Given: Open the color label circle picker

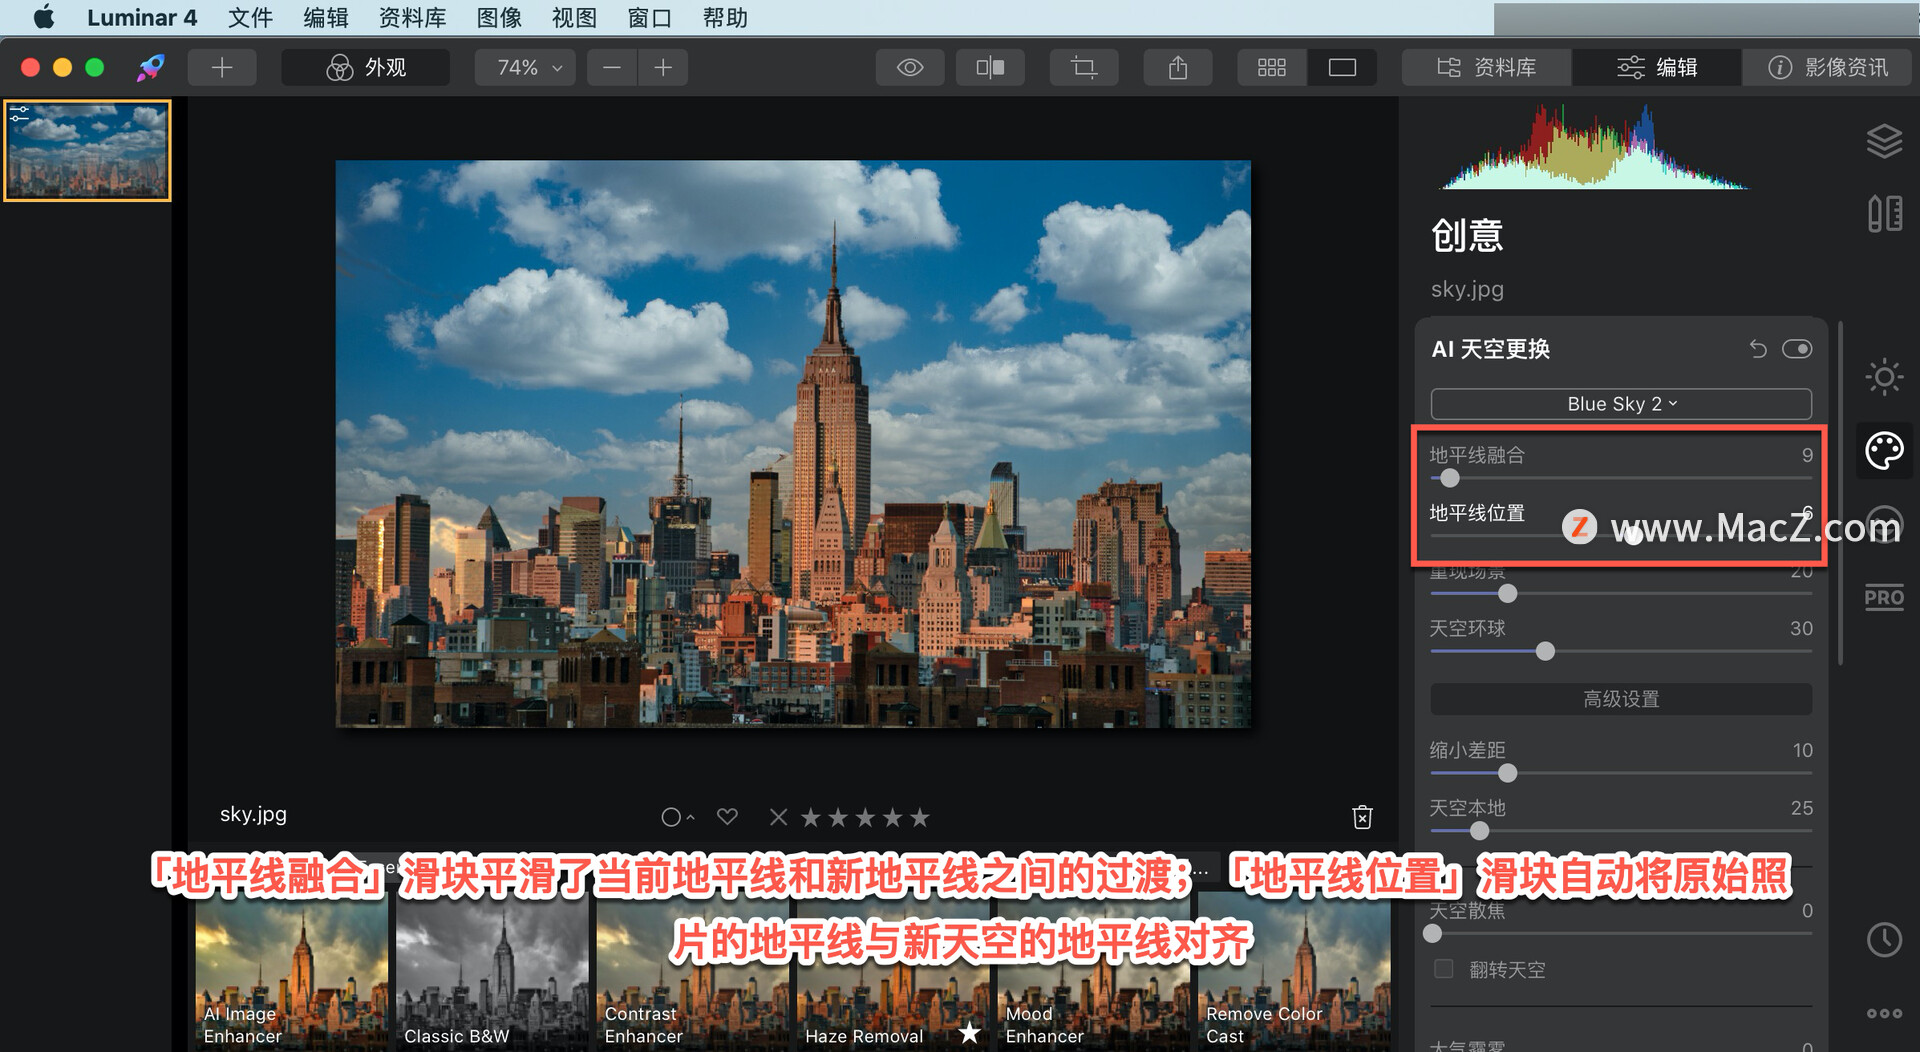Looking at the screenshot, I should (676, 817).
